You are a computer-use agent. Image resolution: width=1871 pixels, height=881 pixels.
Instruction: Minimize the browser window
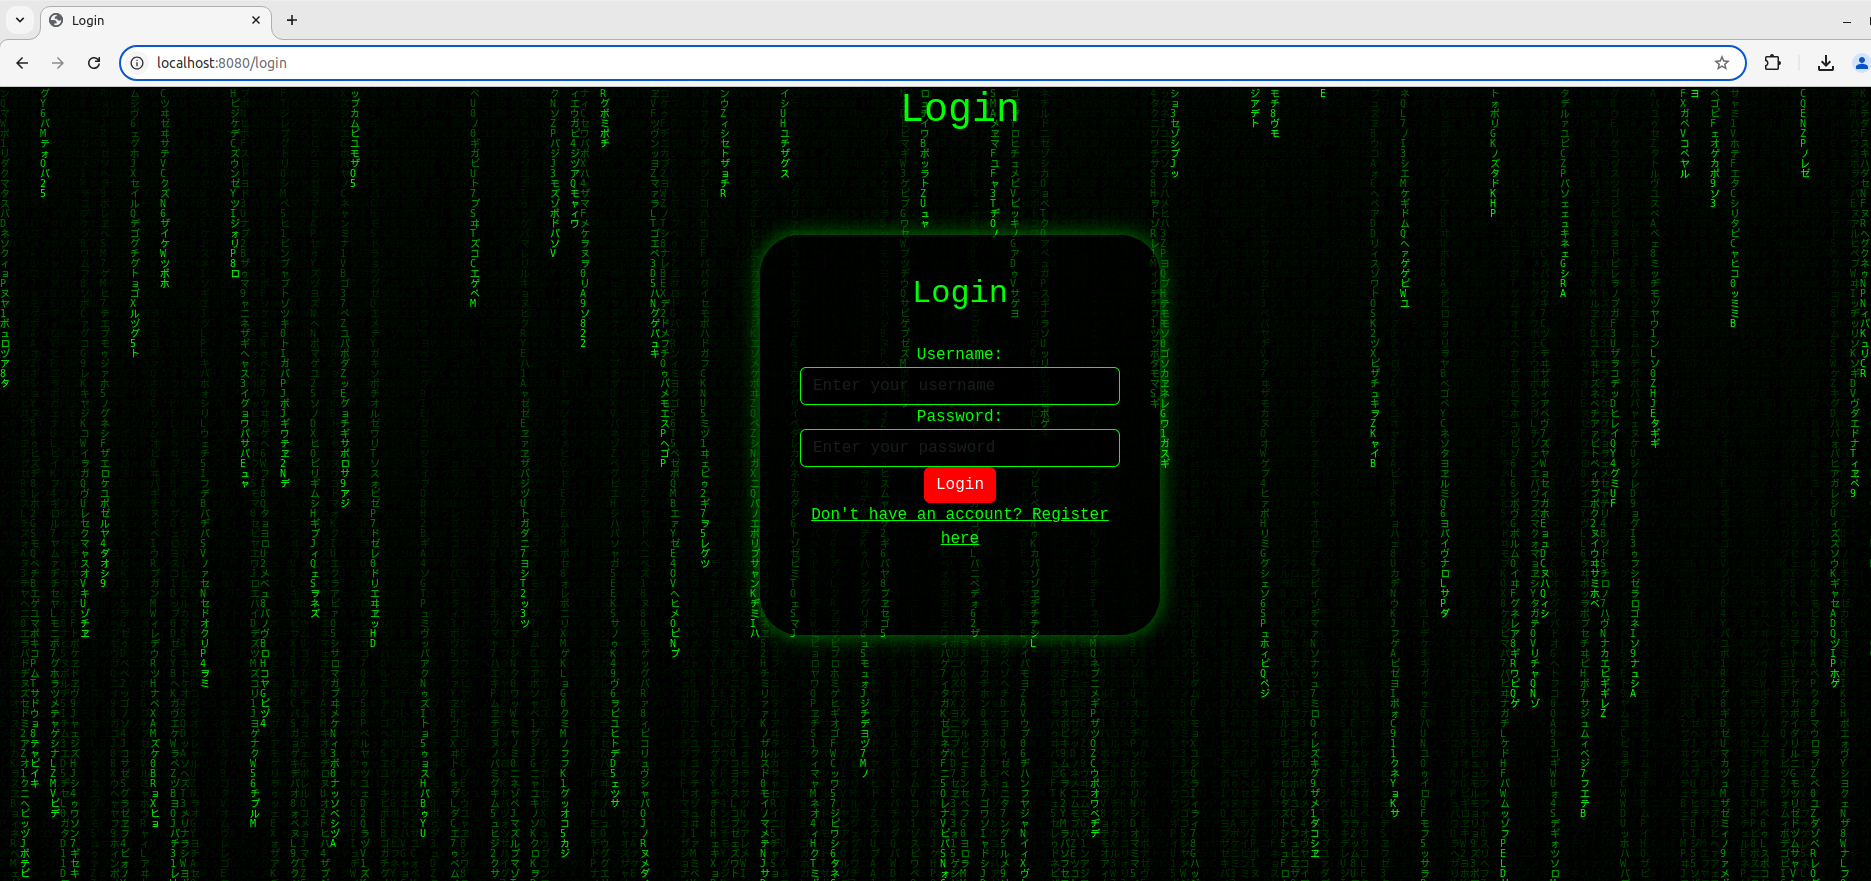pos(1846,20)
